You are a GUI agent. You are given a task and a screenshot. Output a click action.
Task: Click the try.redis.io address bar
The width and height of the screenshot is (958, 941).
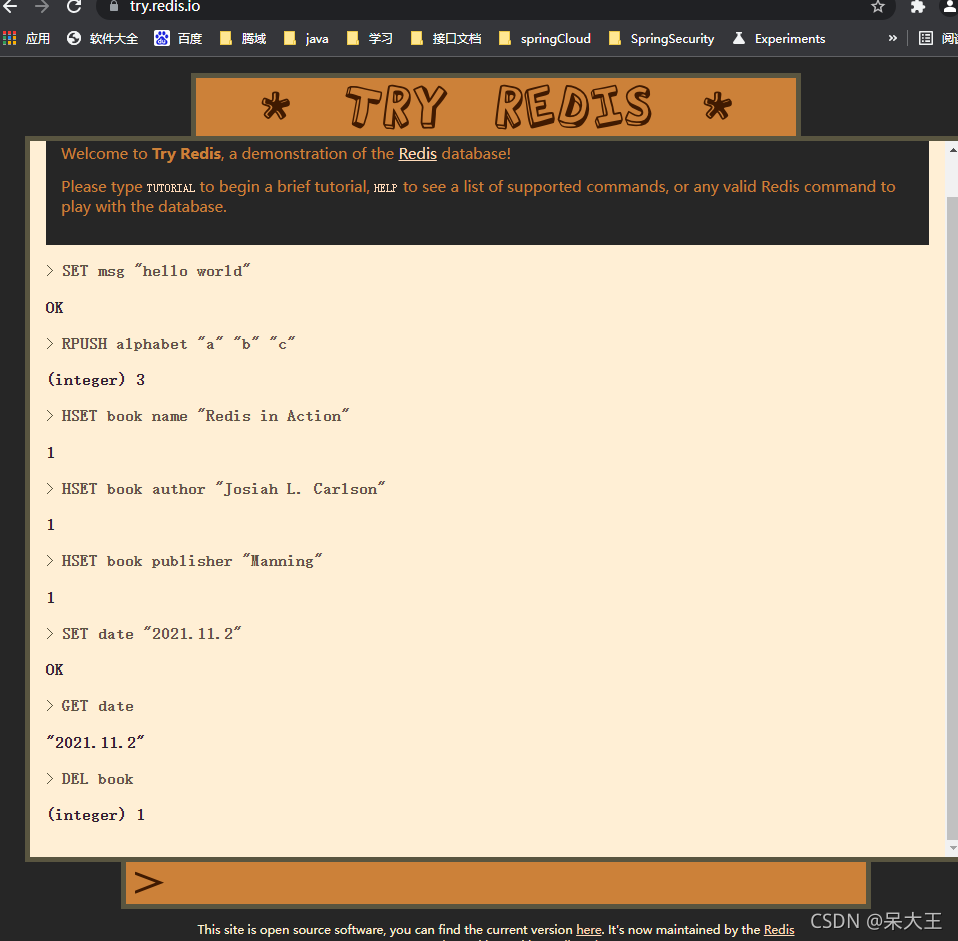tap(495, 7)
